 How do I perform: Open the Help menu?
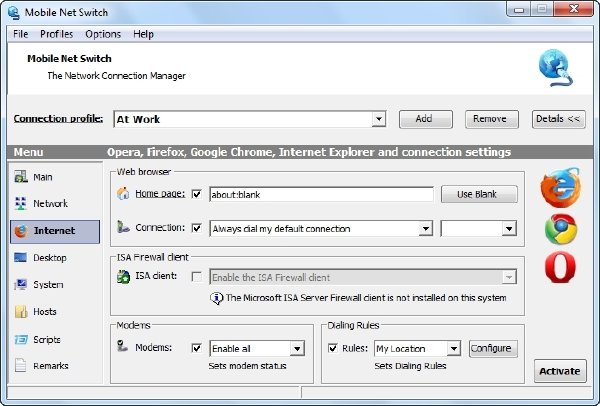click(x=143, y=34)
